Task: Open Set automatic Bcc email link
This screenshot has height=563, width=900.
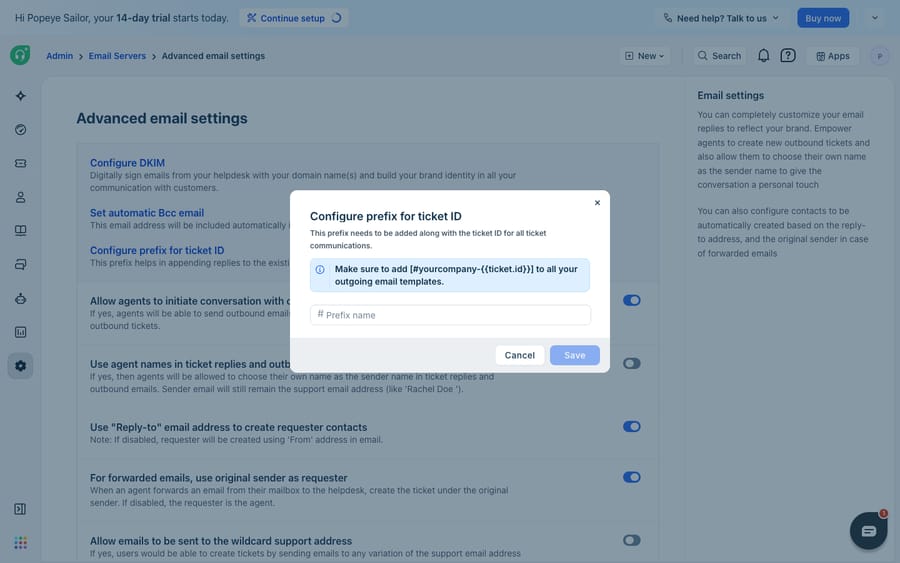Action: coord(147,212)
